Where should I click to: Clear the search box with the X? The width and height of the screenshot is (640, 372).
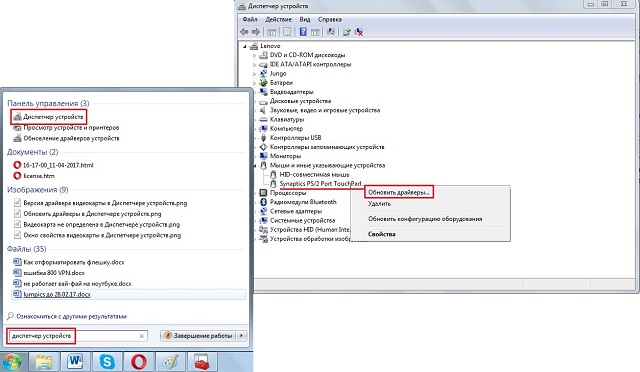pos(142,336)
